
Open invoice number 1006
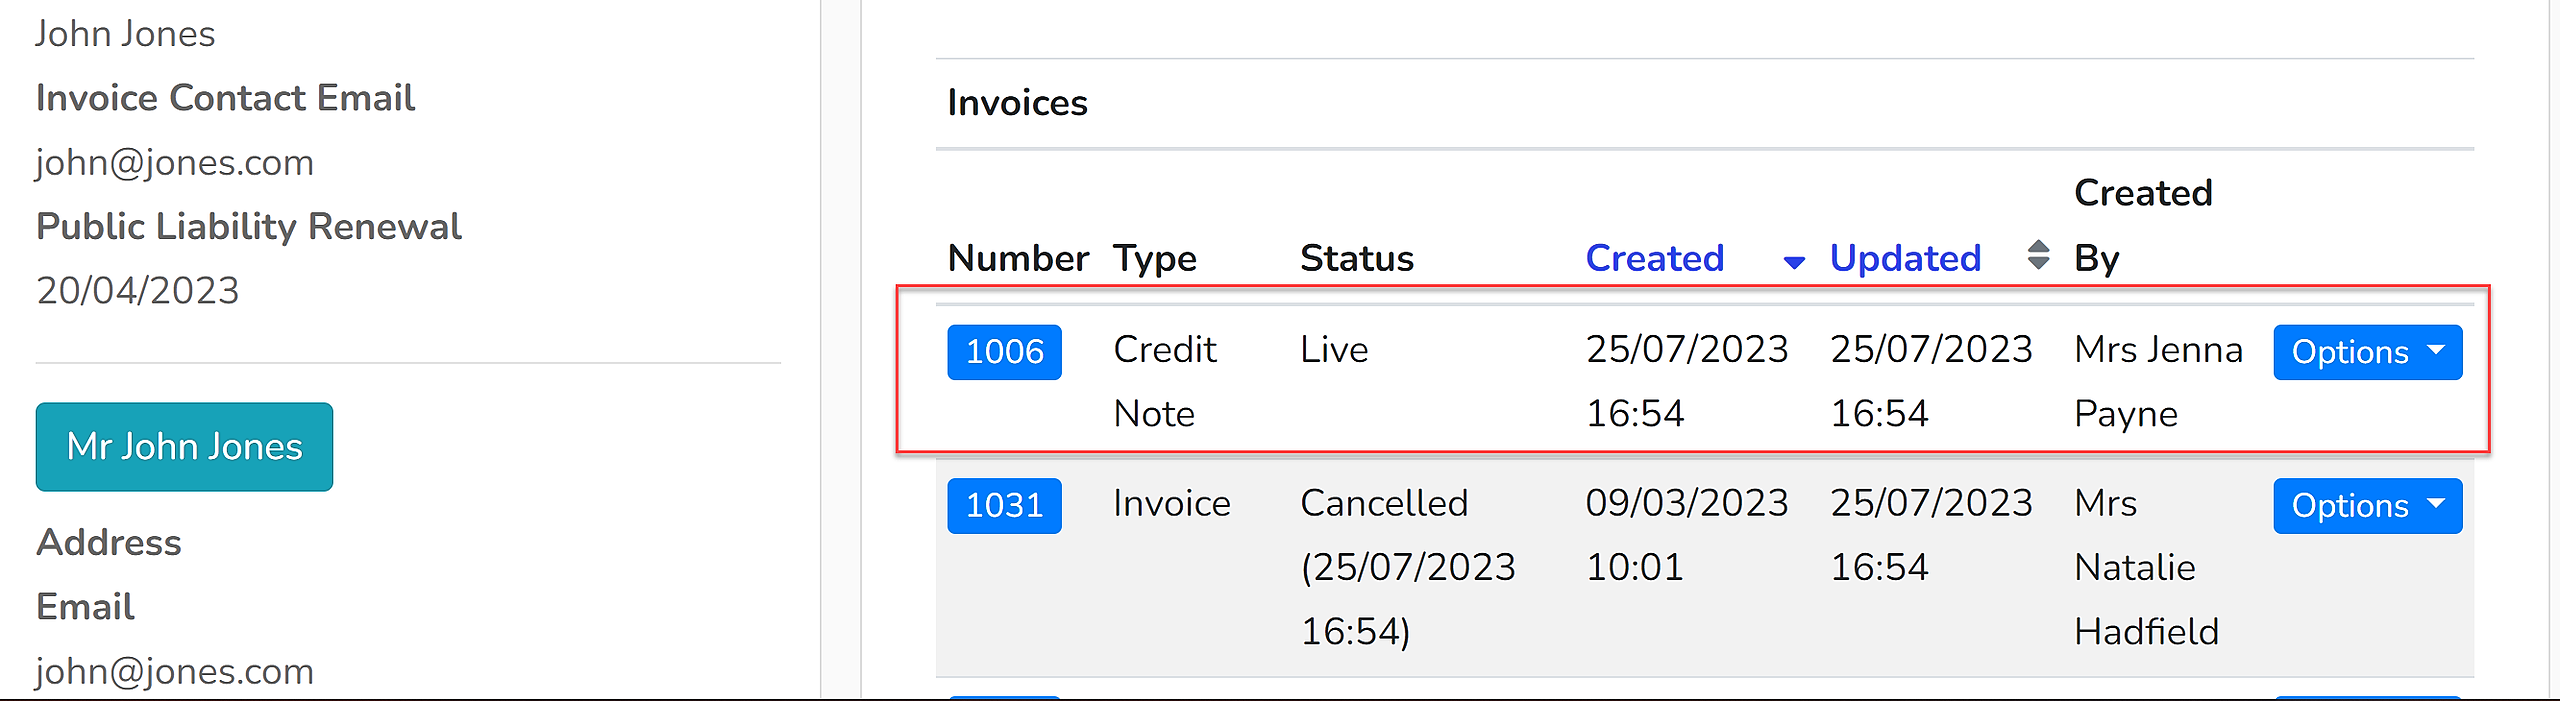(1004, 352)
